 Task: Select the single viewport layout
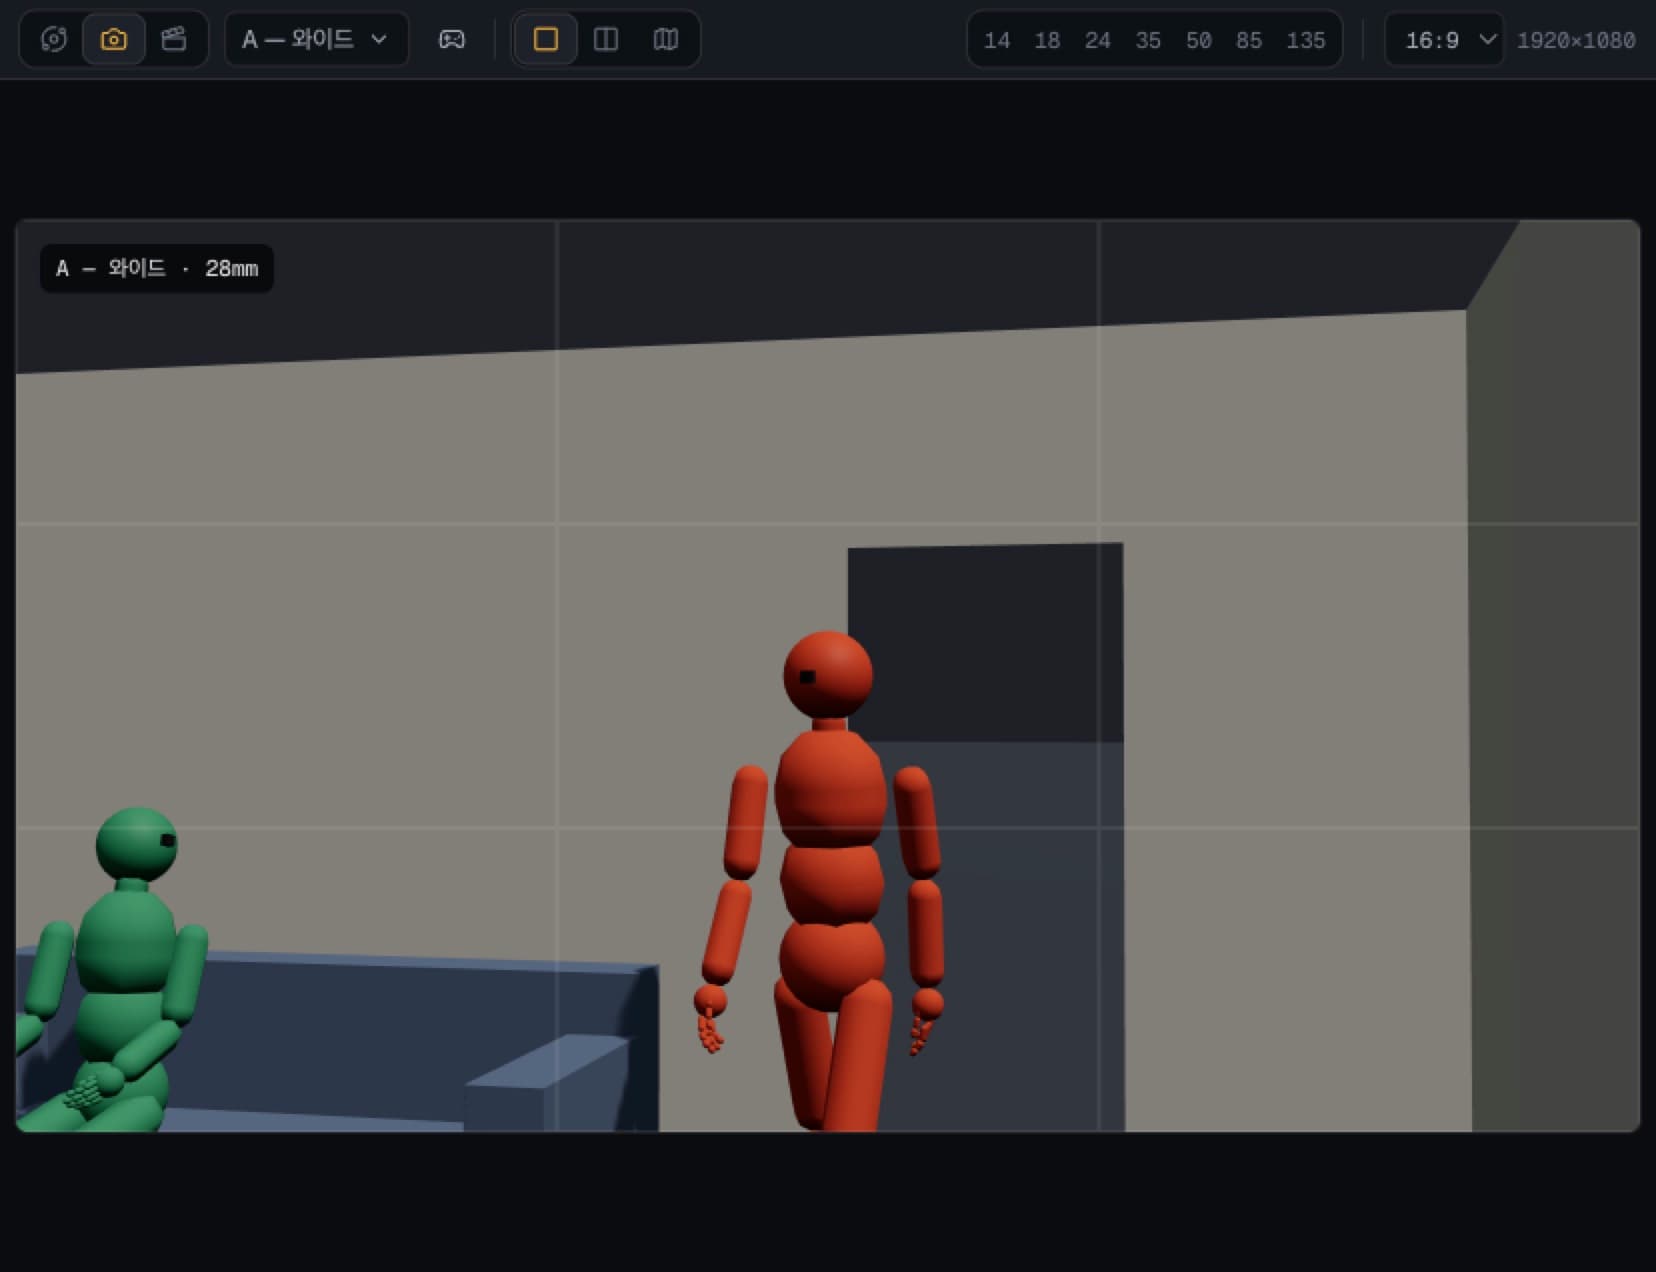546,39
